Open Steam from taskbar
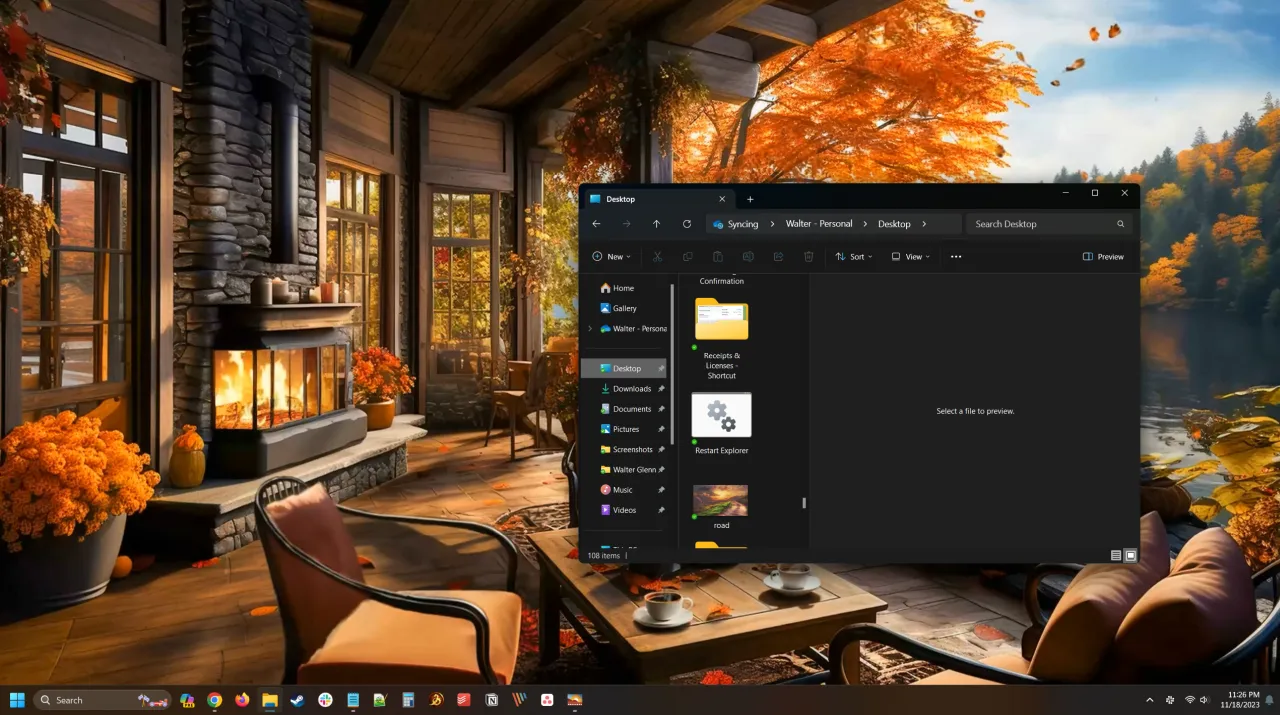 pyautogui.click(x=297, y=700)
